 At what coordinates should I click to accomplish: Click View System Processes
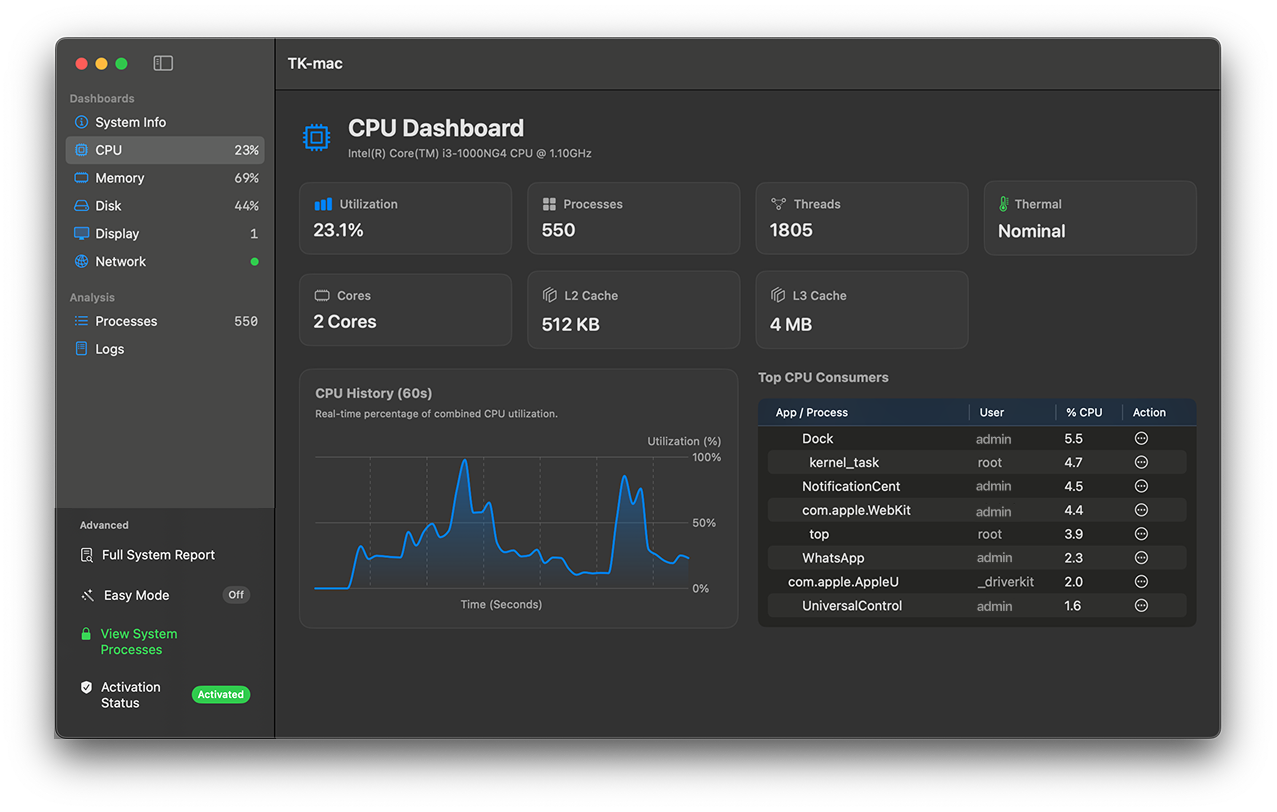[x=138, y=641]
